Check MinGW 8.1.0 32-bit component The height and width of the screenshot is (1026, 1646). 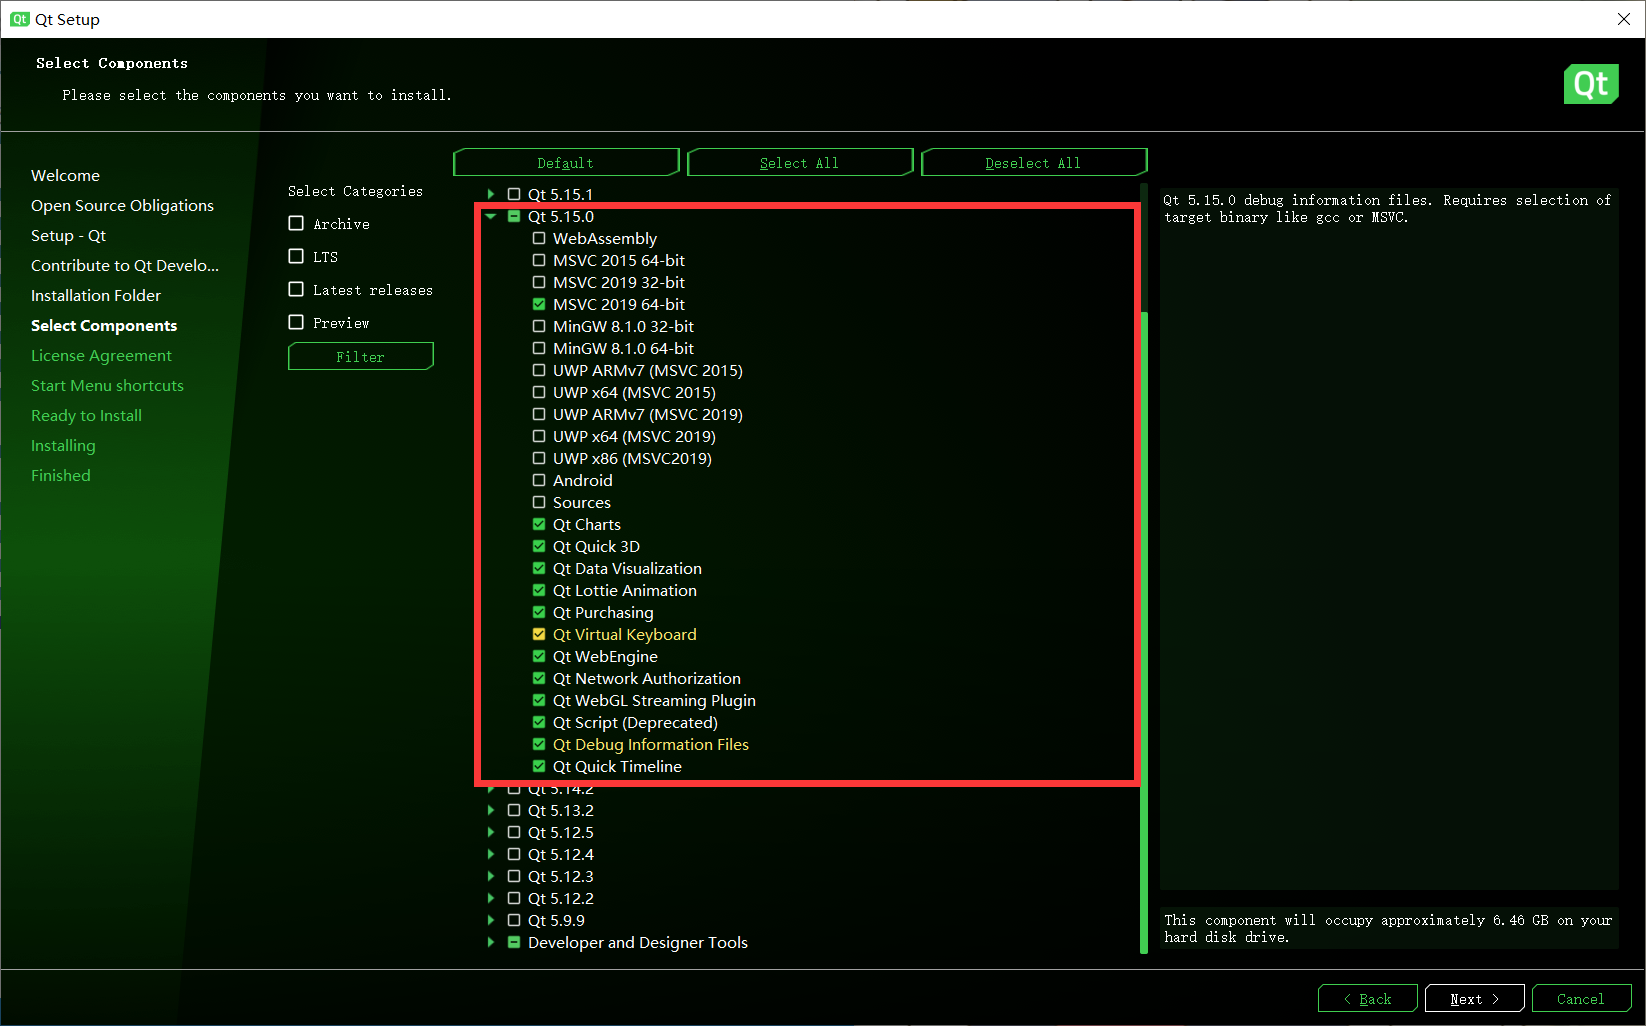(x=539, y=326)
